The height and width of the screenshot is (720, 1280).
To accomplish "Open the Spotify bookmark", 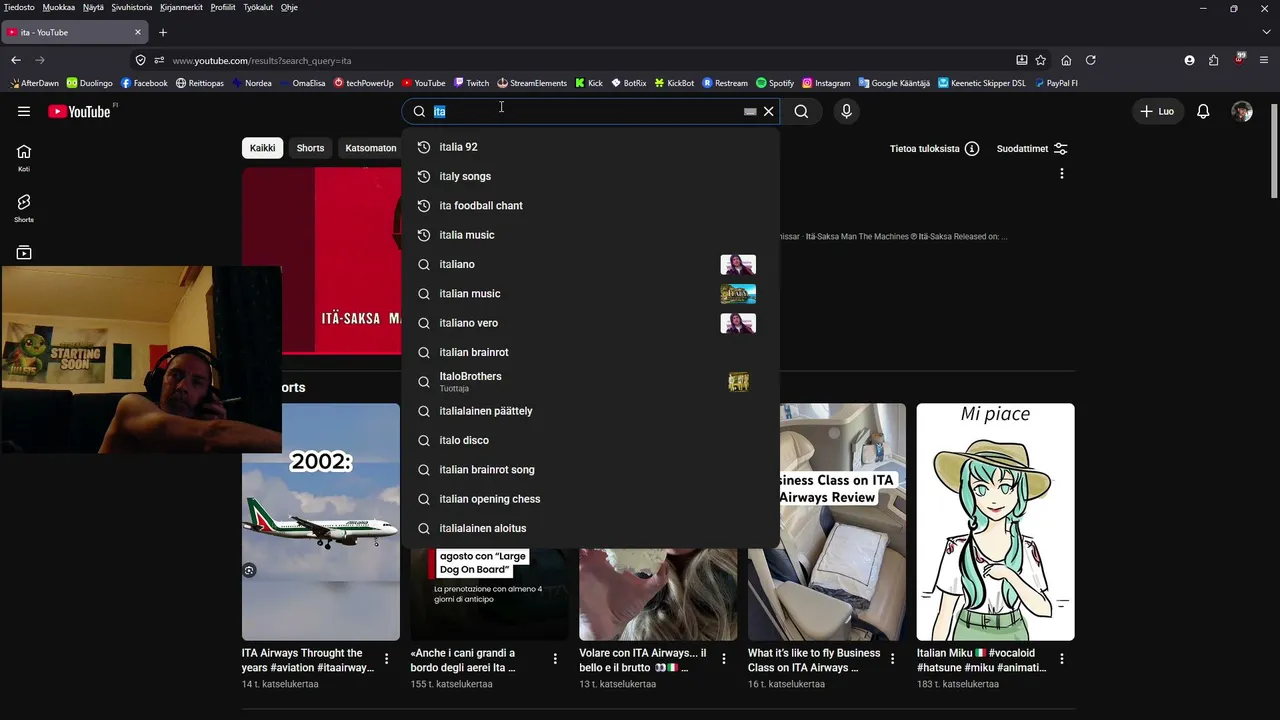I will (x=775, y=83).
